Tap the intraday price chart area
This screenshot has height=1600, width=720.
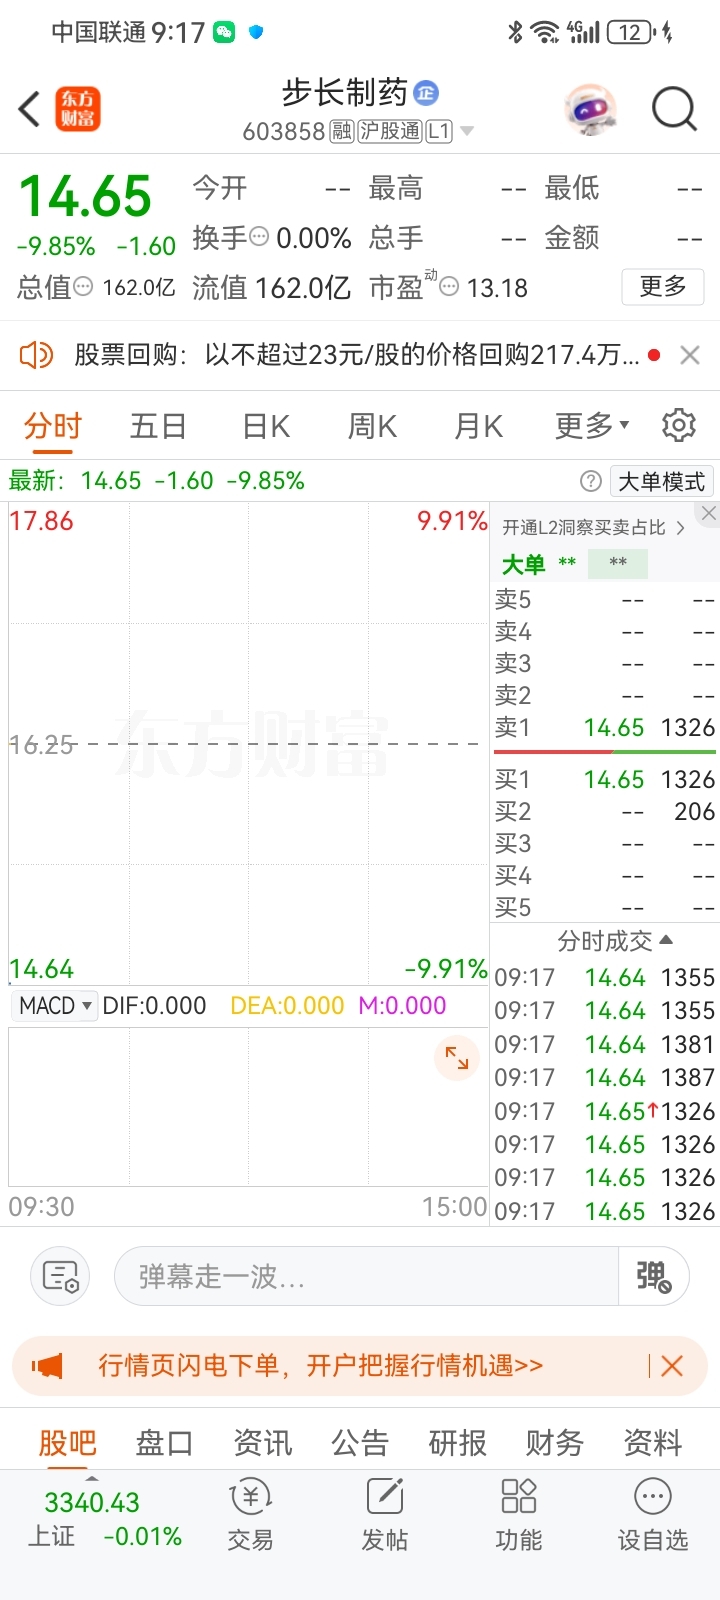tap(248, 744)
